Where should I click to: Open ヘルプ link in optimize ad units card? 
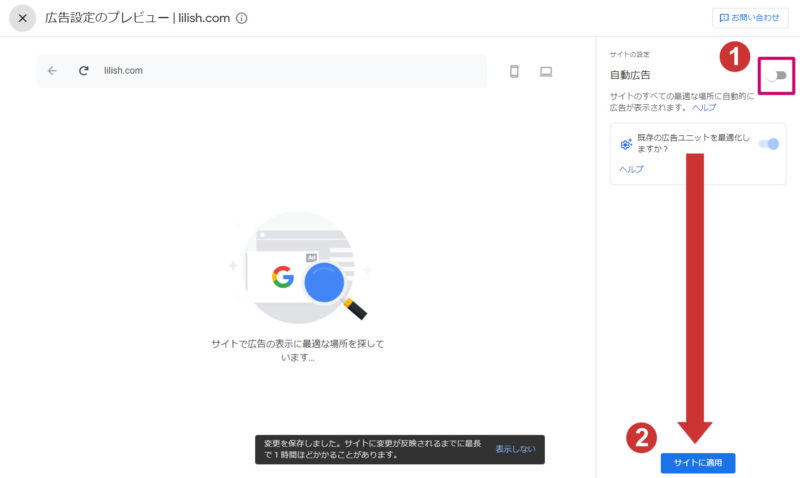point(631,169)
